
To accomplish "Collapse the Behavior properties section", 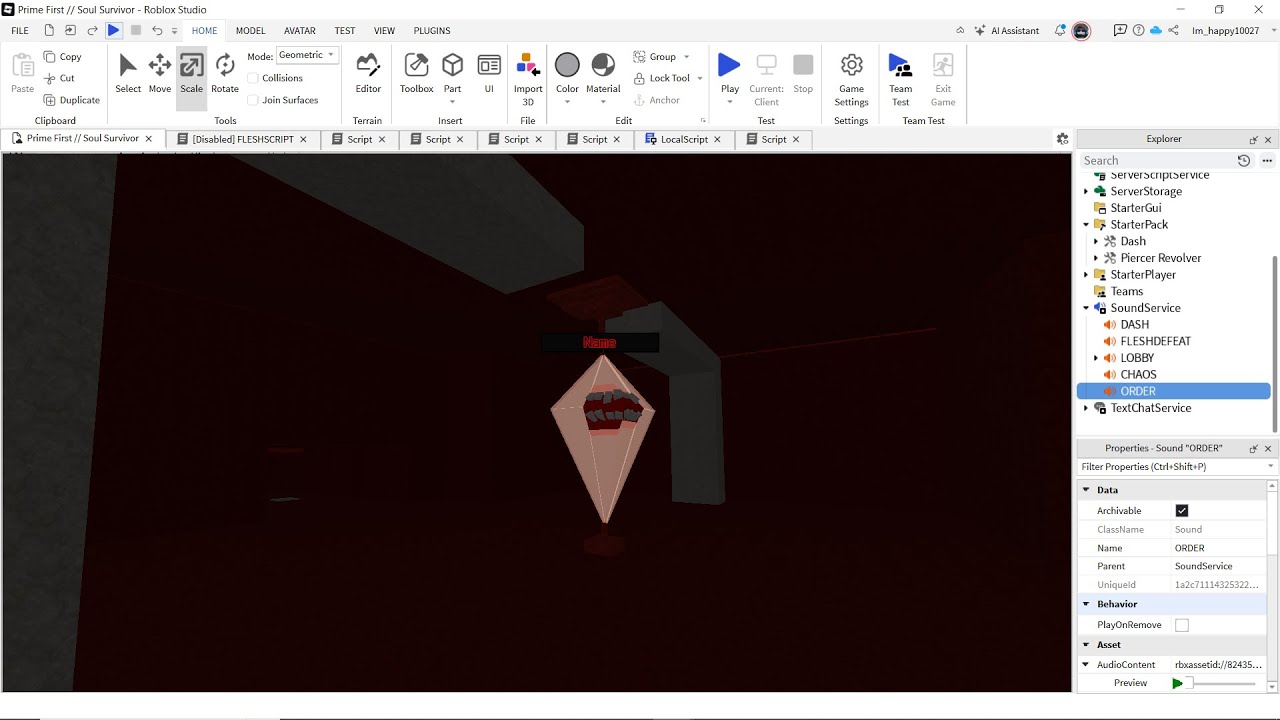I will coord(1086,604).
